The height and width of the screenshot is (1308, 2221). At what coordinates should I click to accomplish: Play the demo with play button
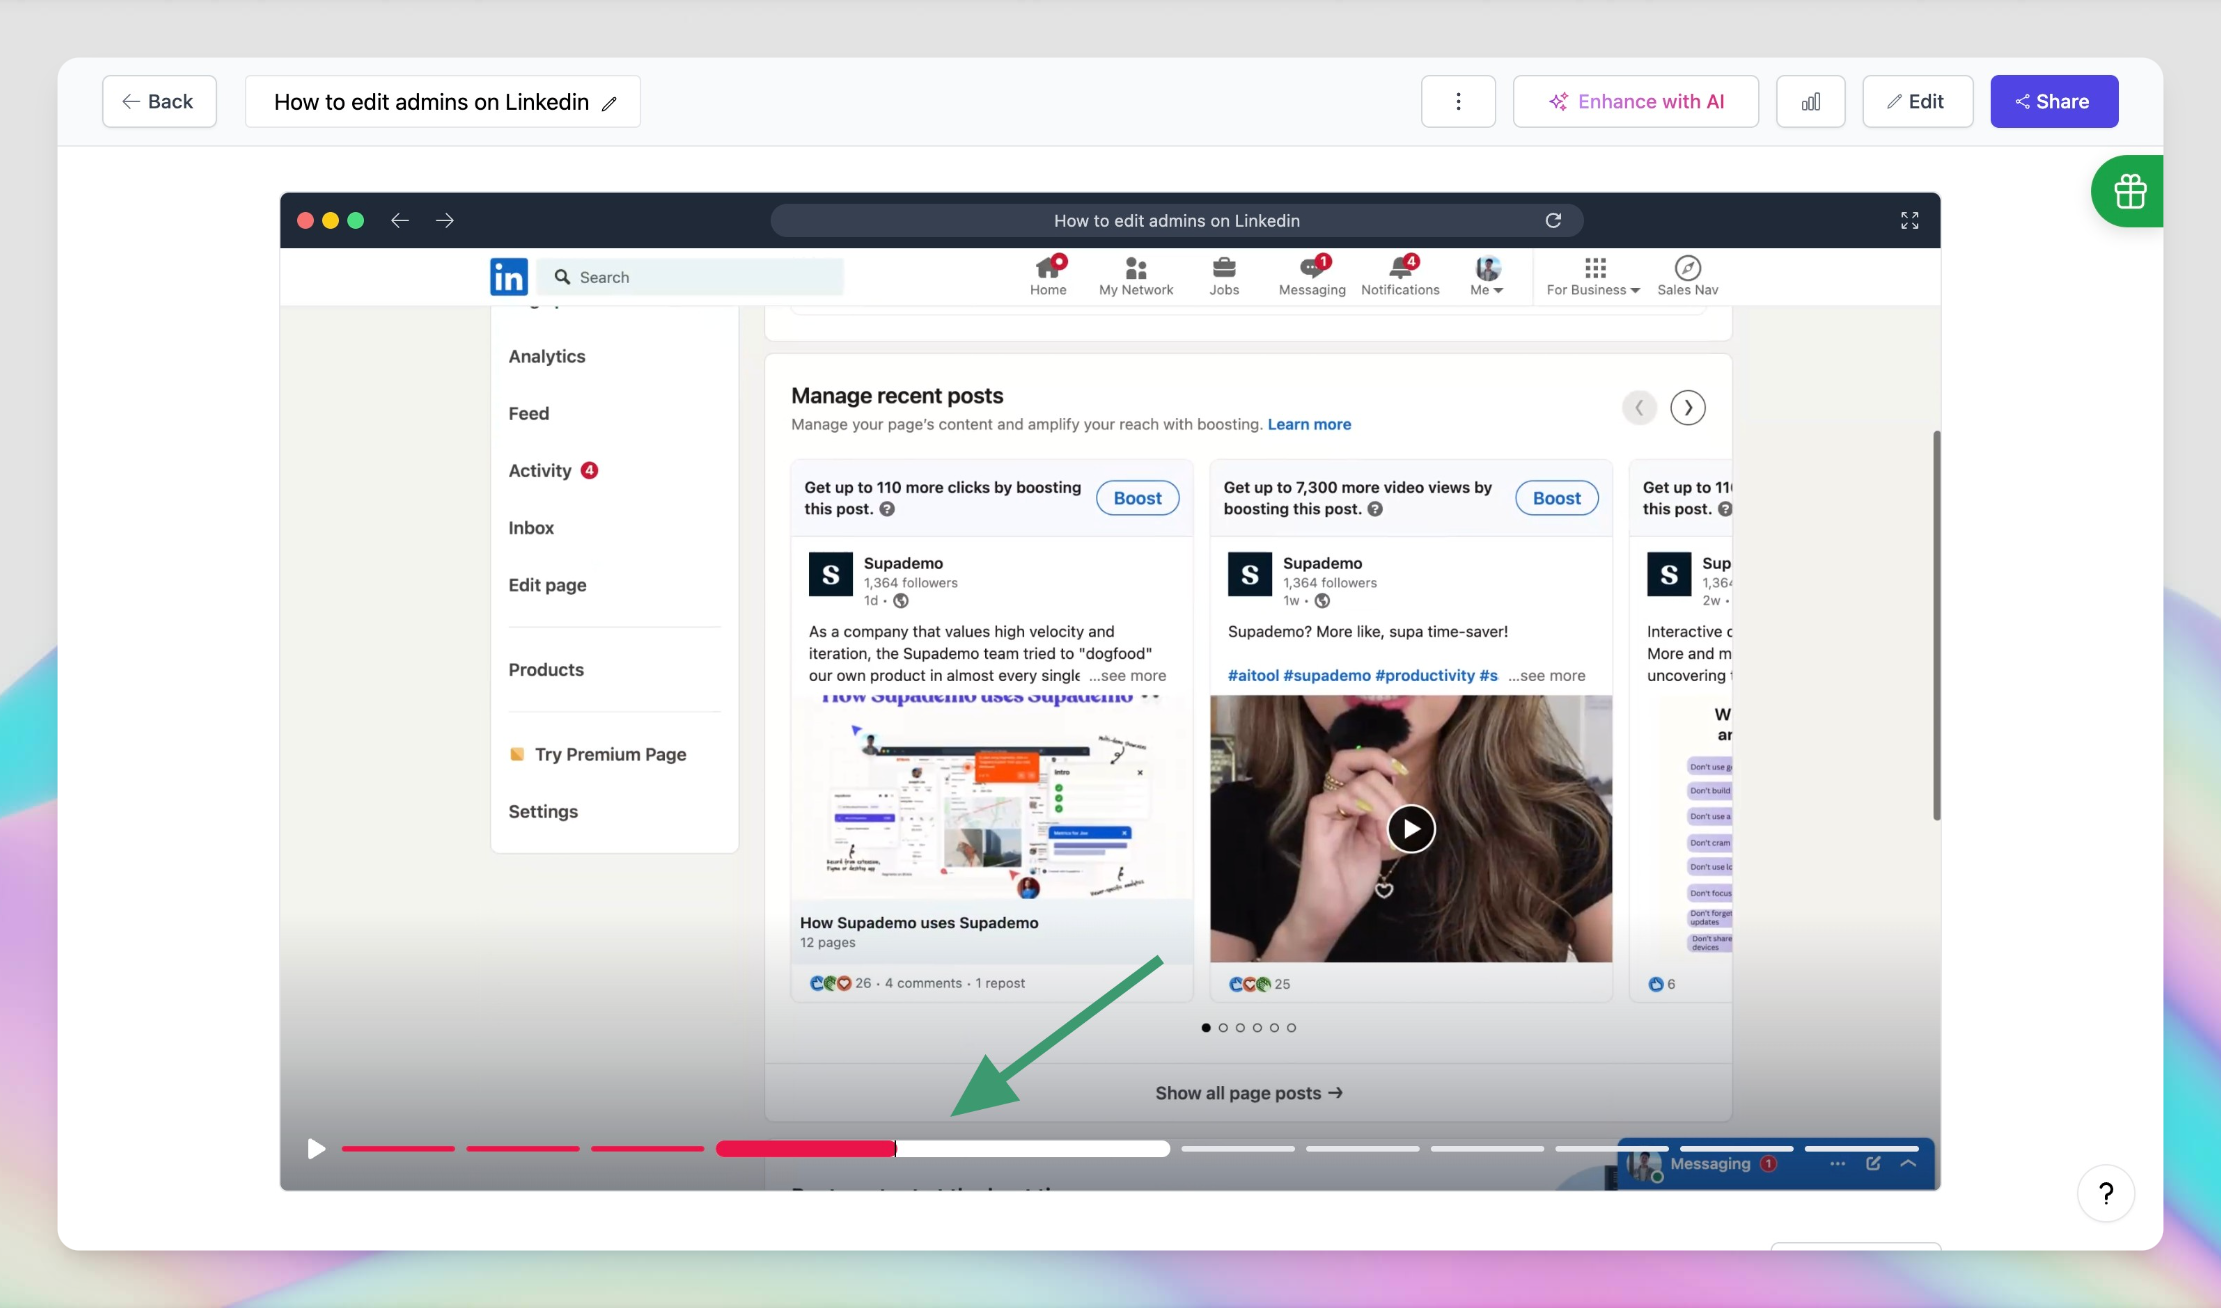[316, 1149]
